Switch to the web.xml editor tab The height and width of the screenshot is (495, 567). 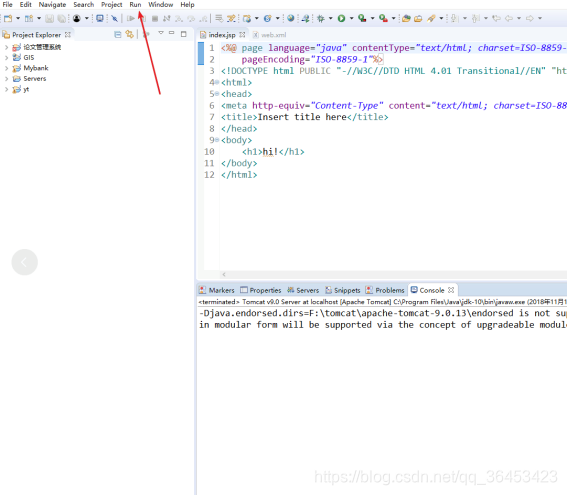click(x=269, y=35)
